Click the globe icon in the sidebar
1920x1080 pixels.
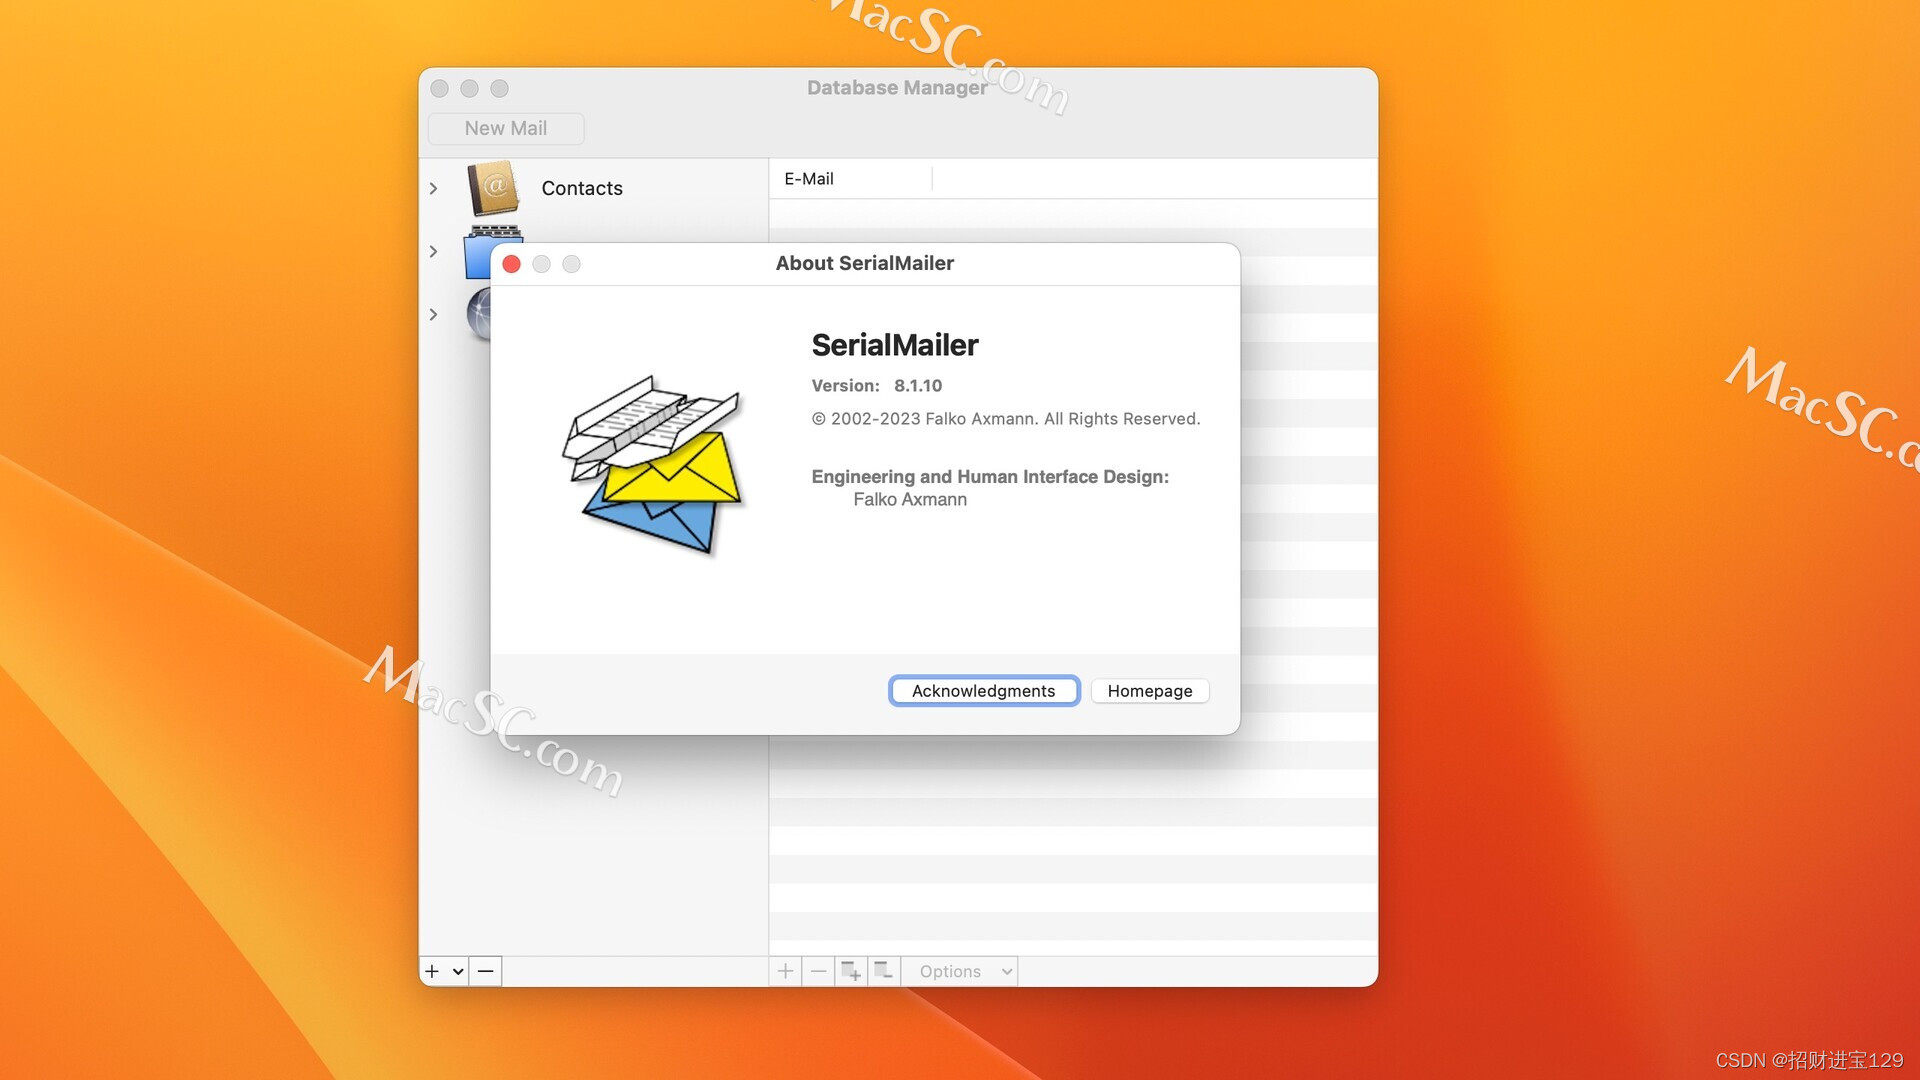click(x=479, y=314)
